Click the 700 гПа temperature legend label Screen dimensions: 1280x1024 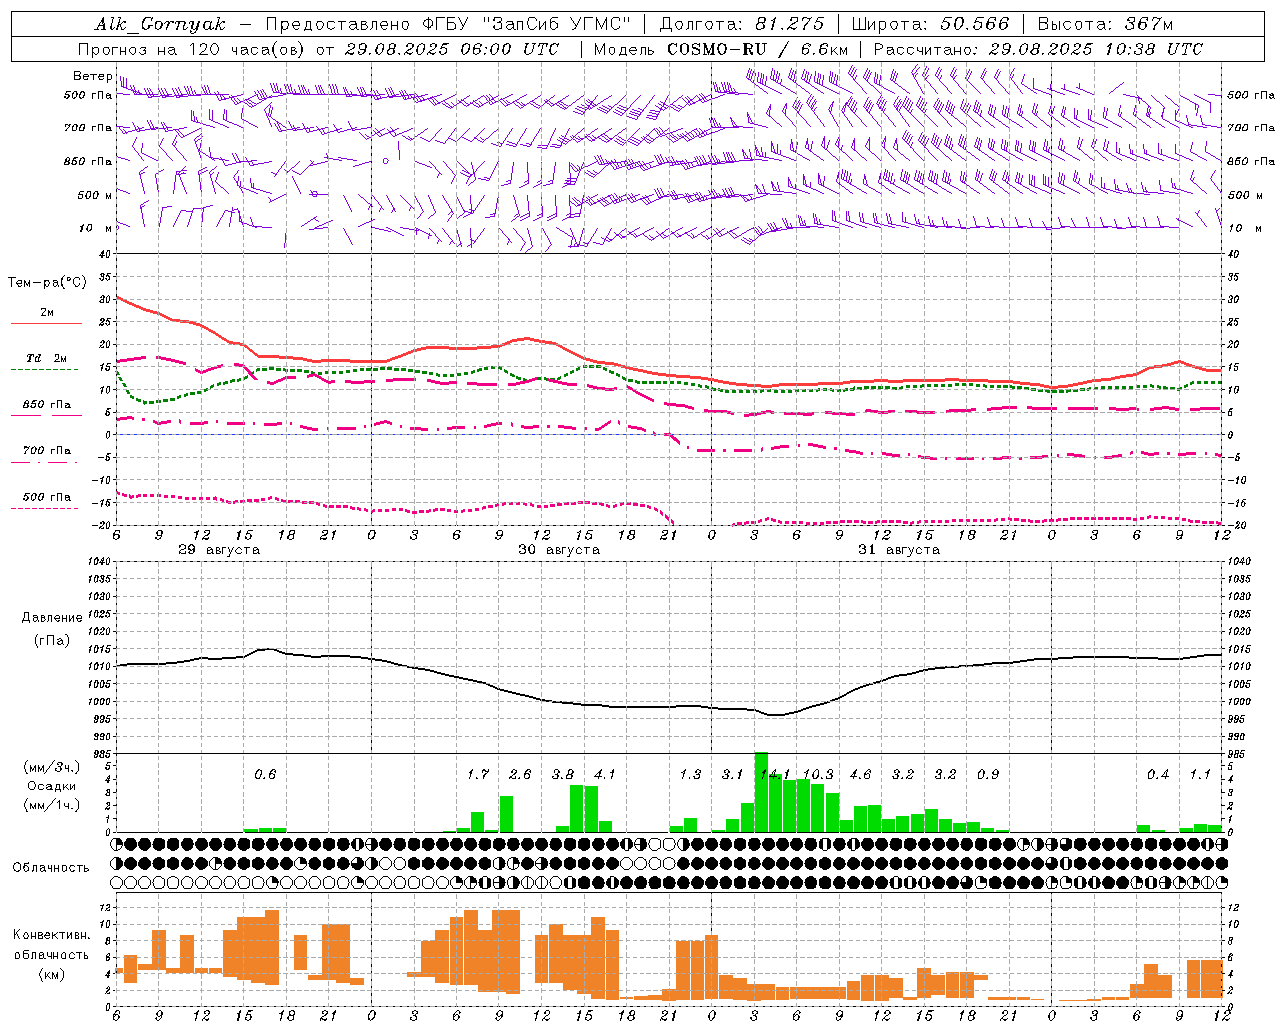(x=46, y=450)
